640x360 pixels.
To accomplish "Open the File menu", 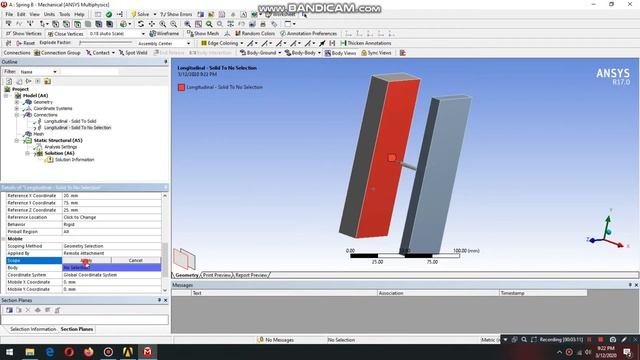I will [9, 14].
